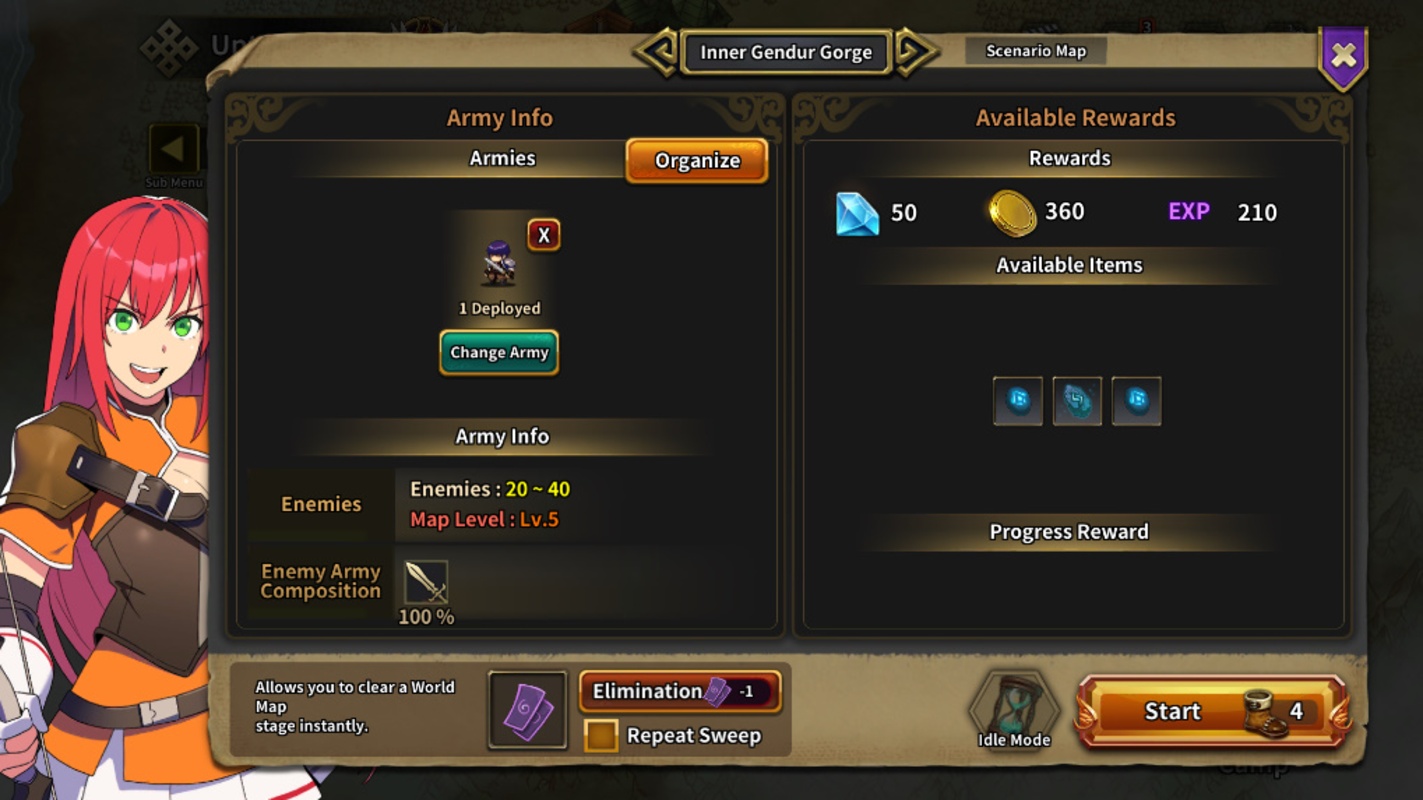Click the sword enemy composition icon
Viewport: 1423px width, 800px height.
[x=426, y=582]
